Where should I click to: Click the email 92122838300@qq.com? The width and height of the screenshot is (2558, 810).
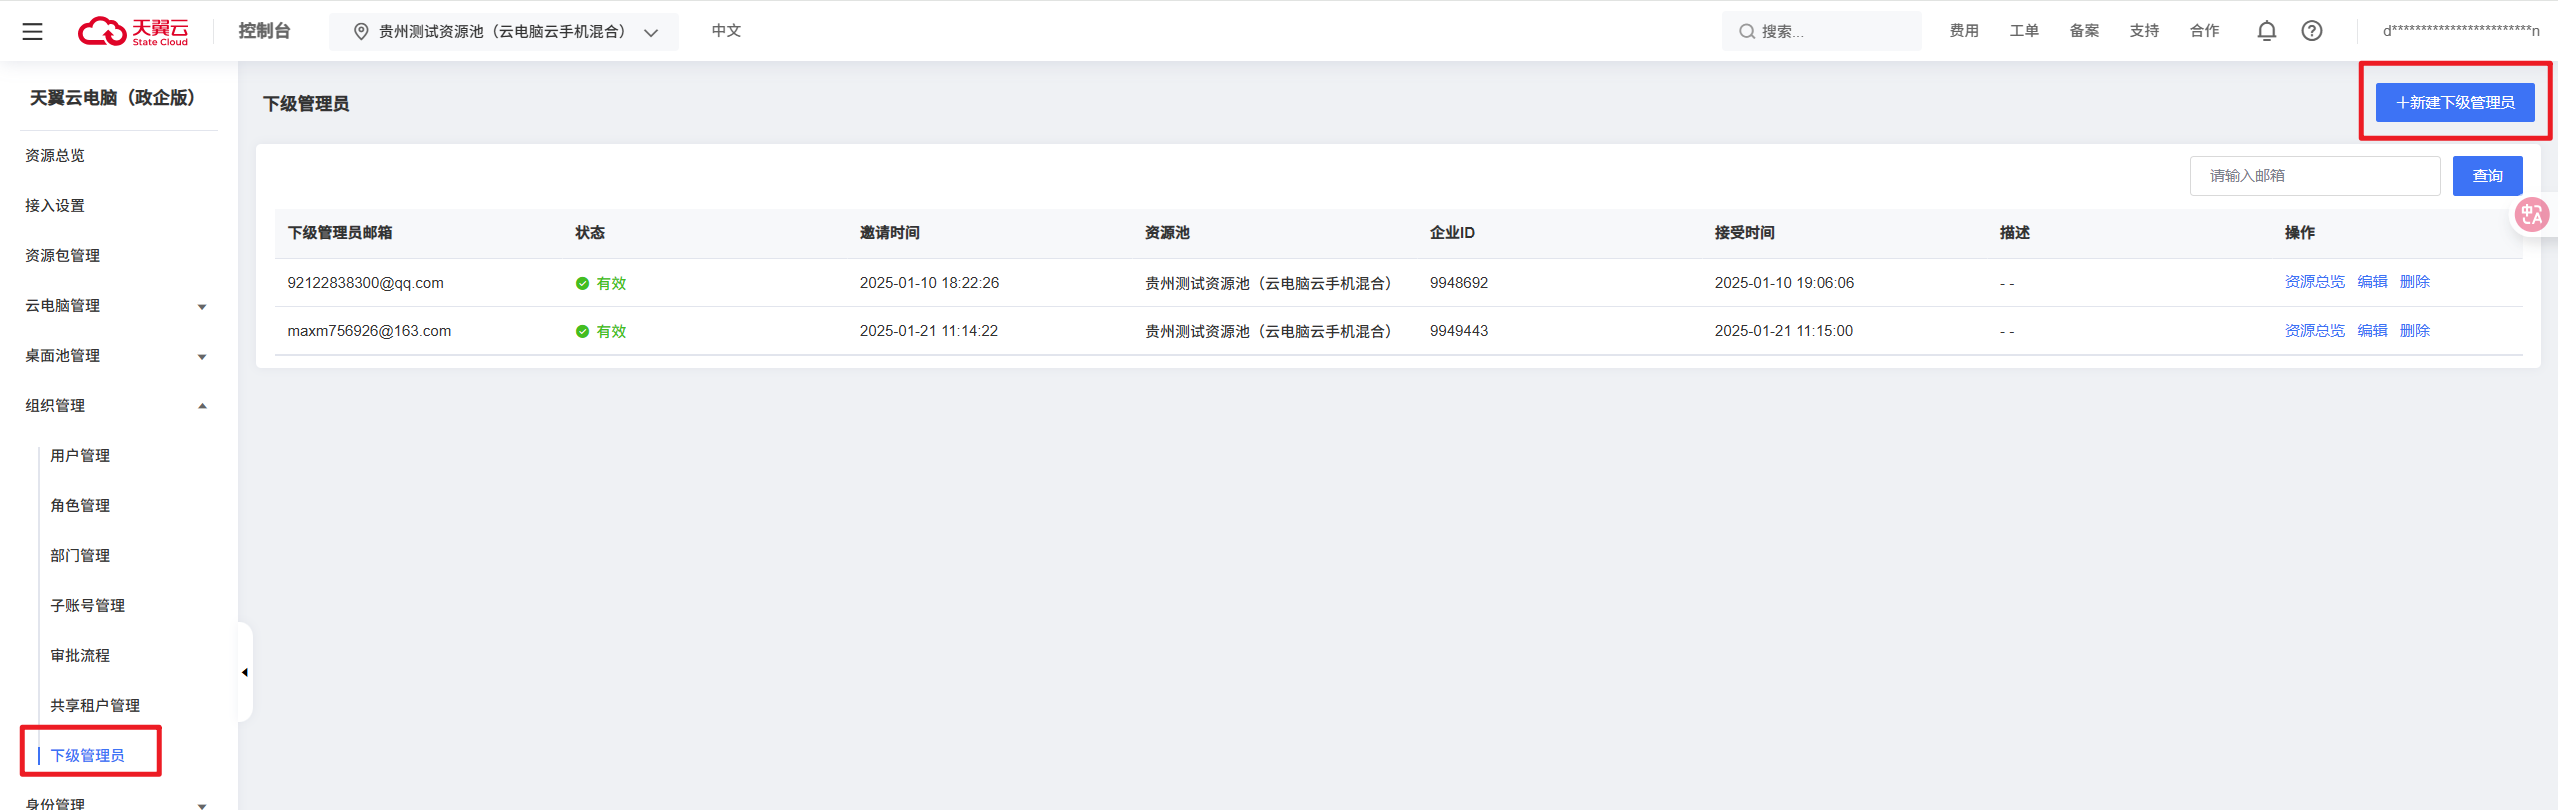[365, 283]
